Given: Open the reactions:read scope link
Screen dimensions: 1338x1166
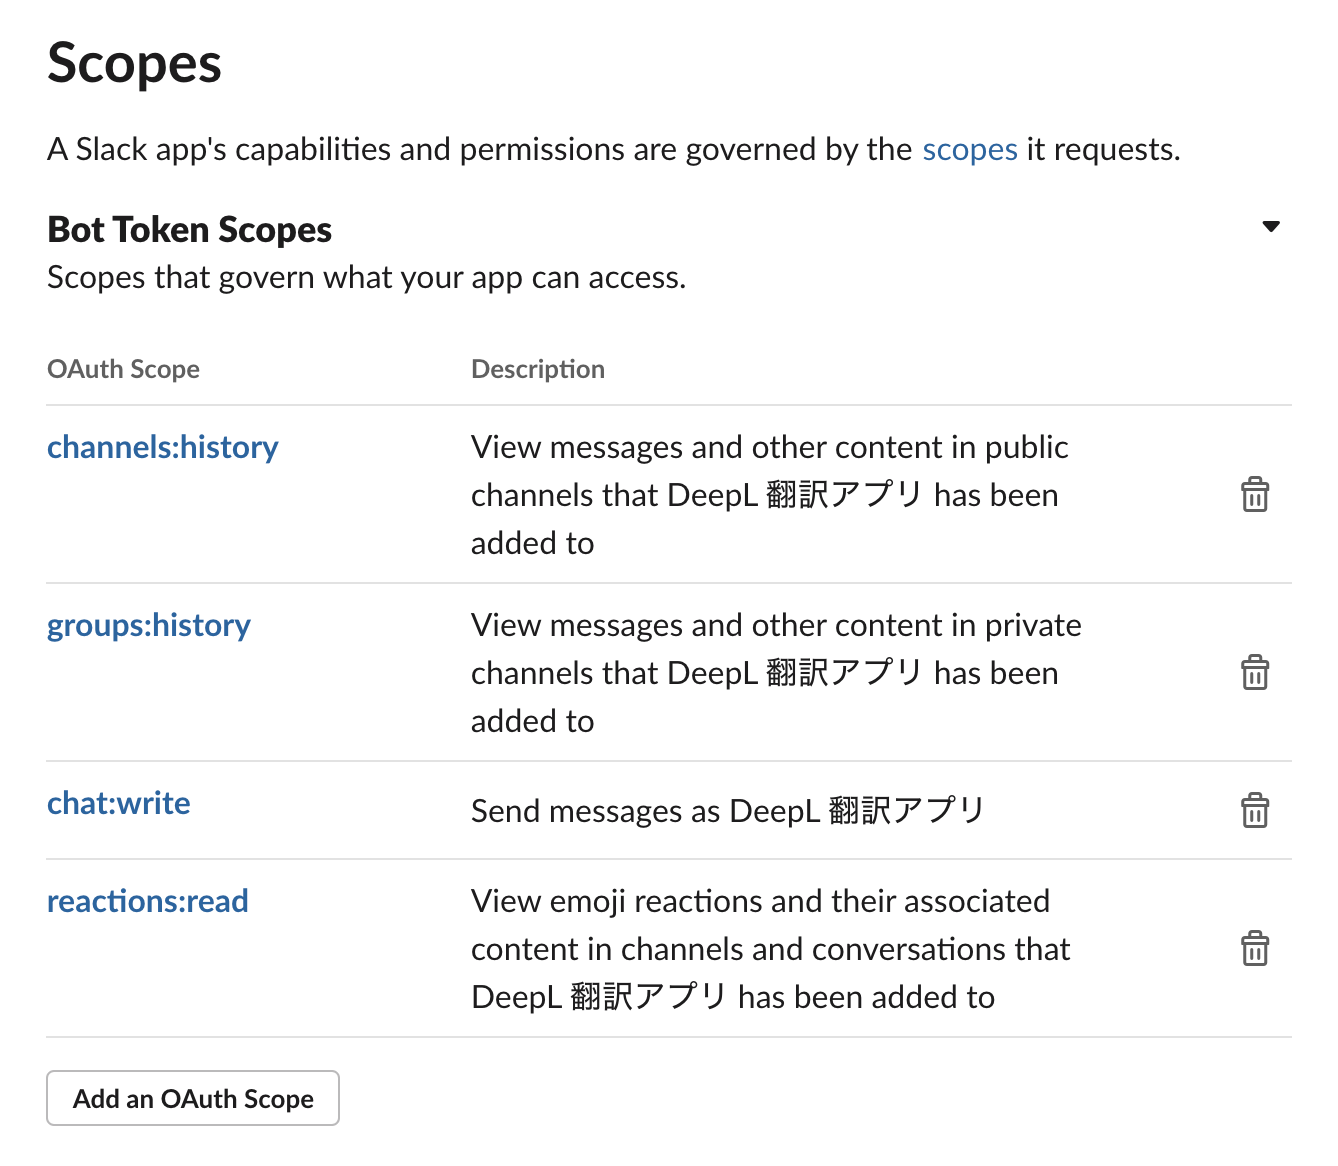Looking at the screenshot, I should [x=147, y=901].
